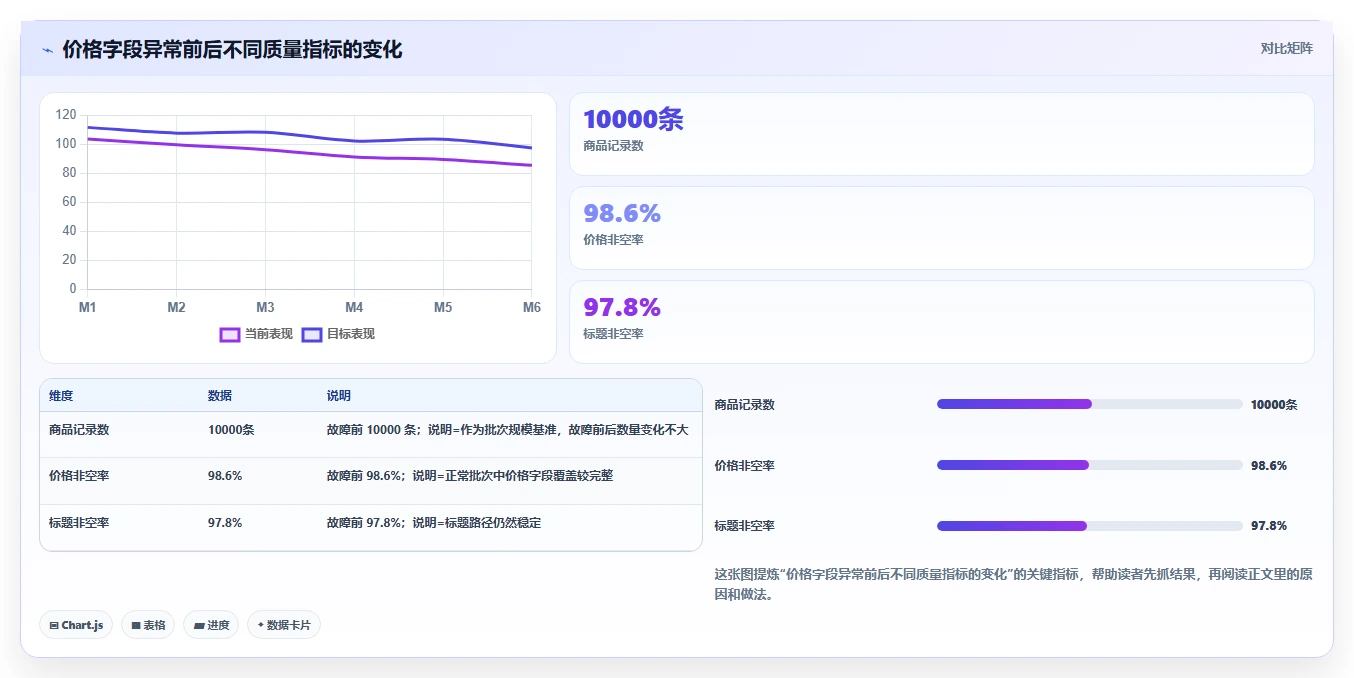Click the M4 axis label
Screen dimensions: 1354x678
[x=354, y=307]
